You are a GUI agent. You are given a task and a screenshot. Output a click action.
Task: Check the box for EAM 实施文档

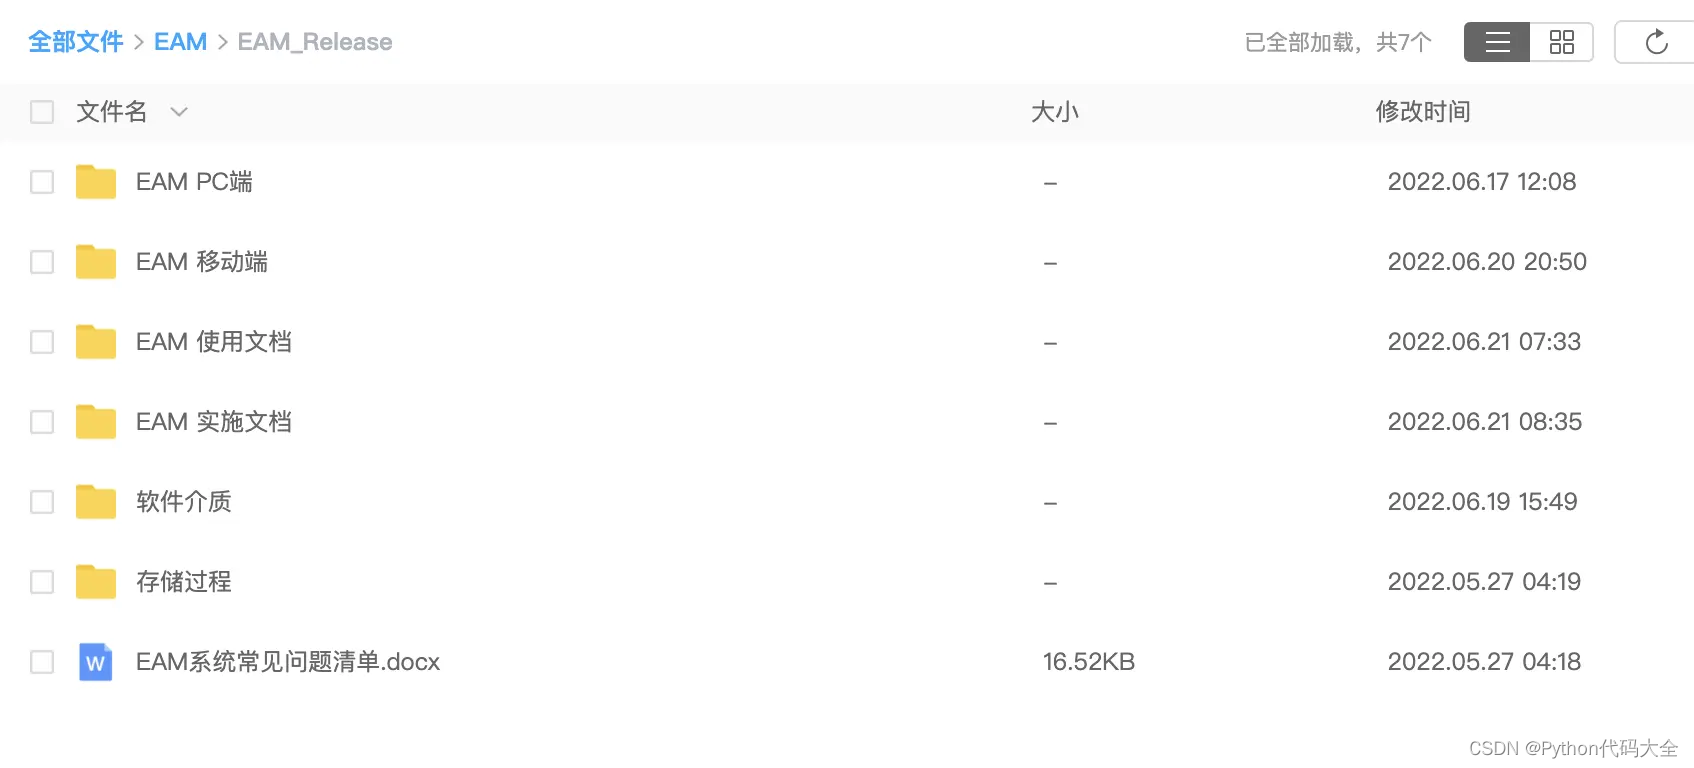pos(42,422)
